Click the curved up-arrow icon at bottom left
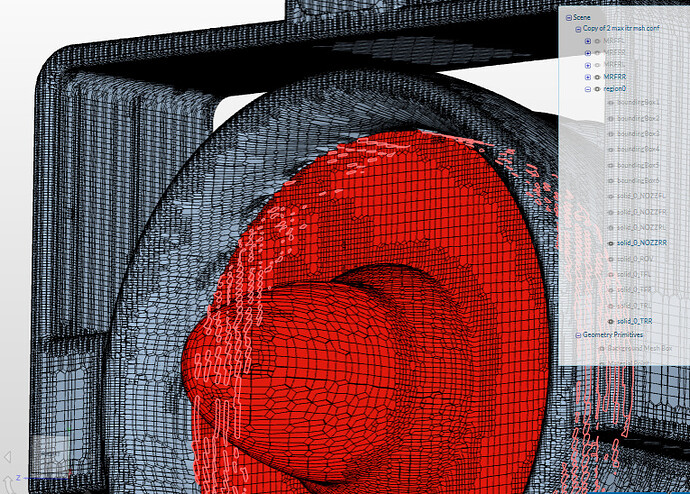Image resolution: width=690 pixels, height=494 pixels. tap(9, 485)
